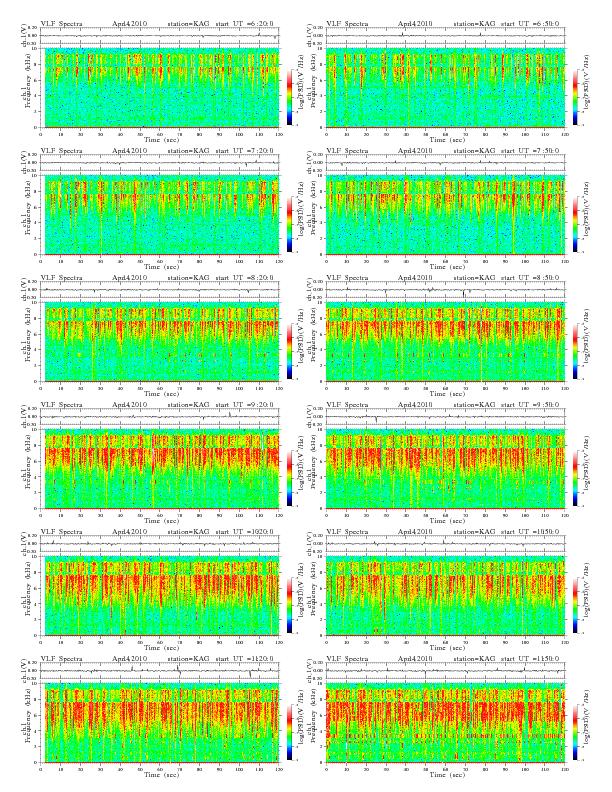Click the ch.1 waveform strip above the 8:50:0 spectrogram
This screenshot has width=612, height=792.
tap(446, 290)
